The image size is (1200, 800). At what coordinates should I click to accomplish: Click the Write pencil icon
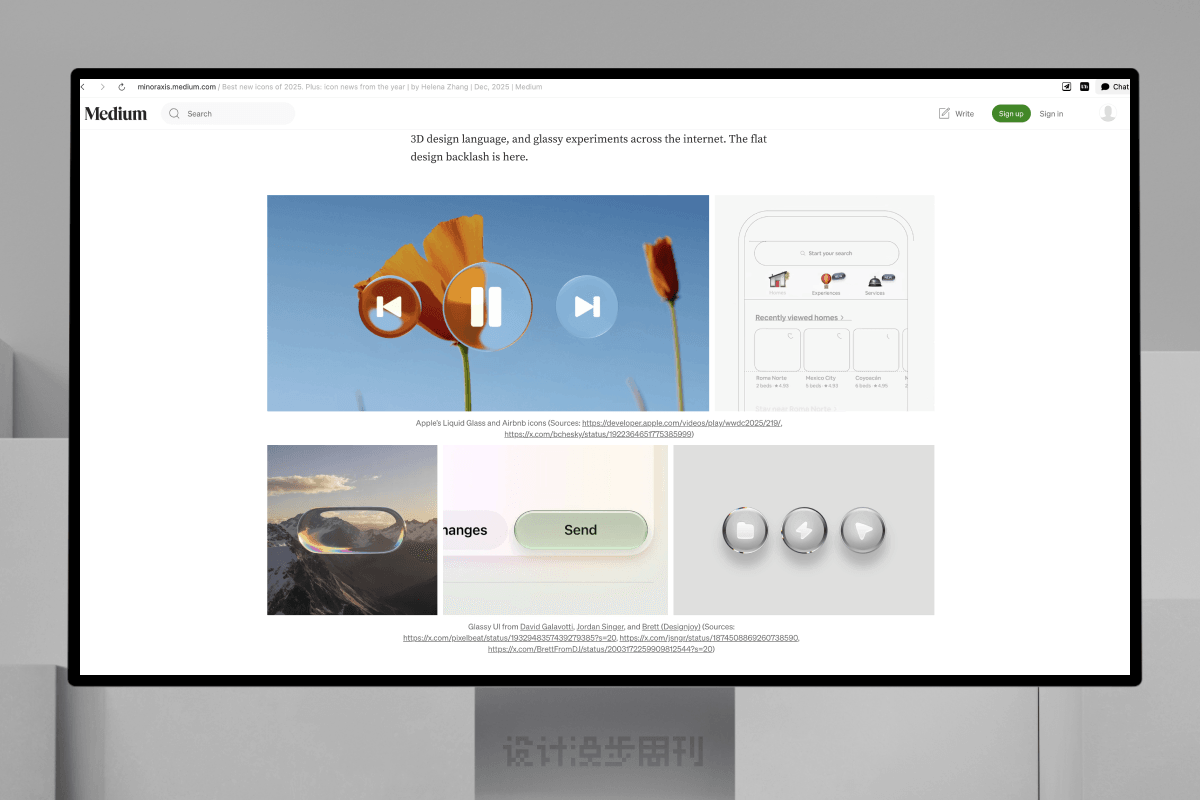tap(945, 114)
